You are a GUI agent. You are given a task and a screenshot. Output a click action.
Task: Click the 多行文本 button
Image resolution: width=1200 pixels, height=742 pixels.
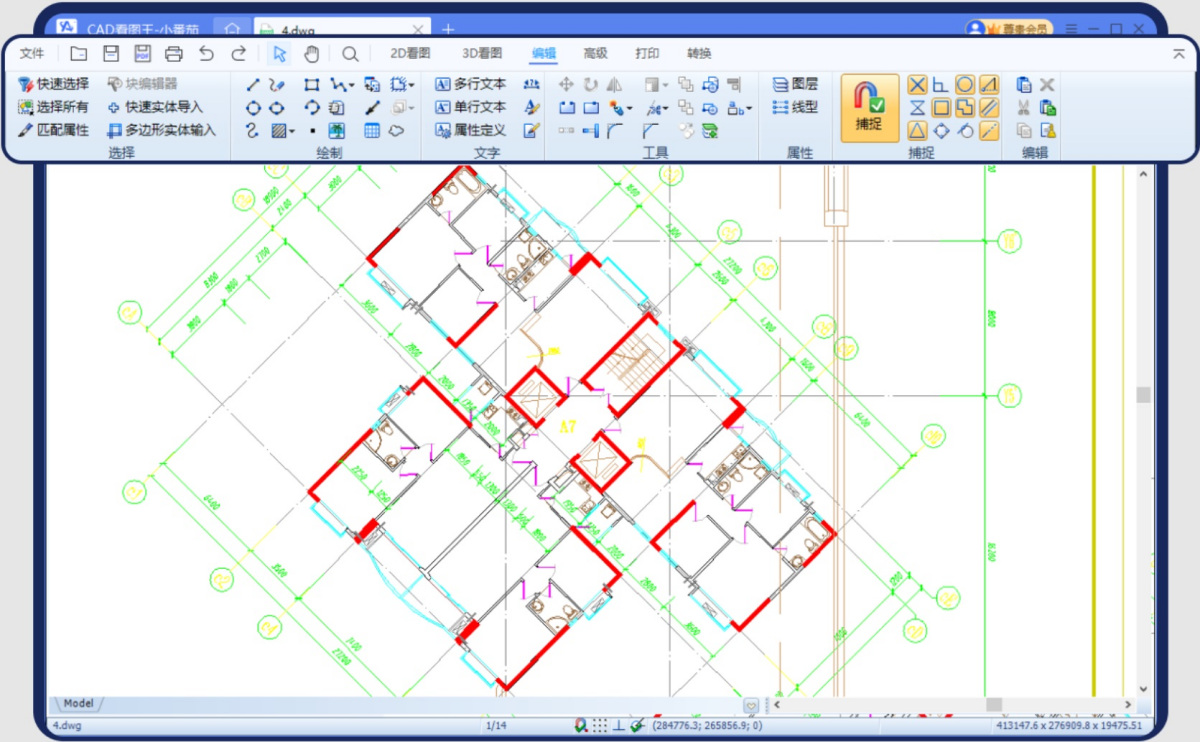[x=470, y=85]
